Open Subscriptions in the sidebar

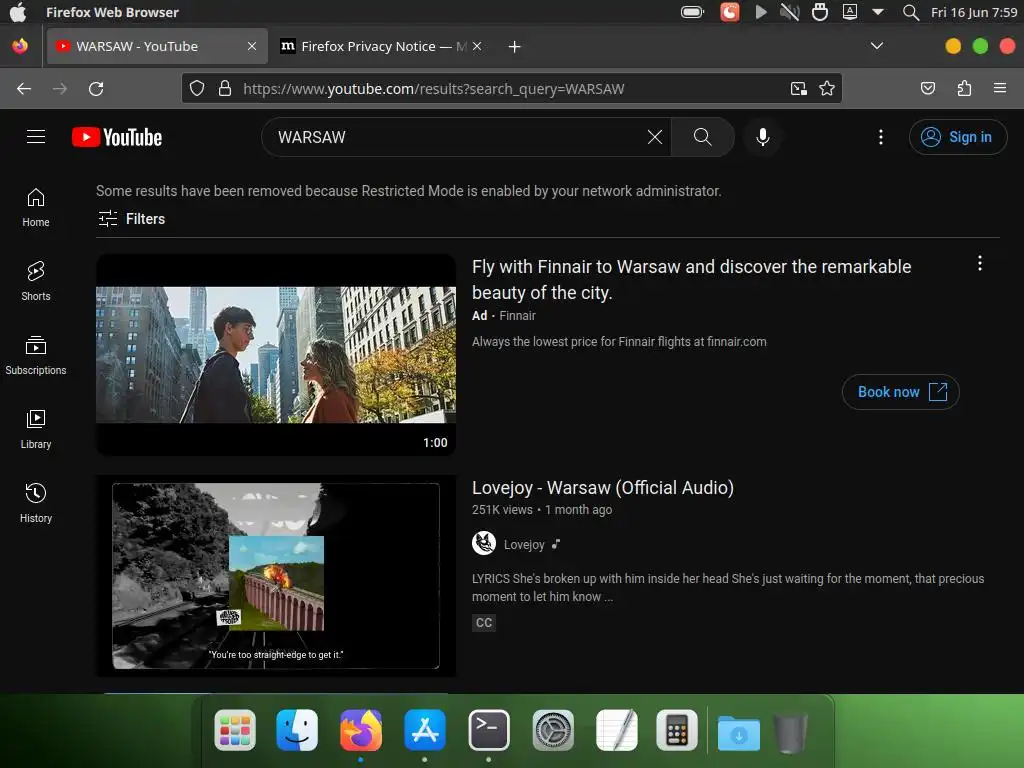pos(36,355)
